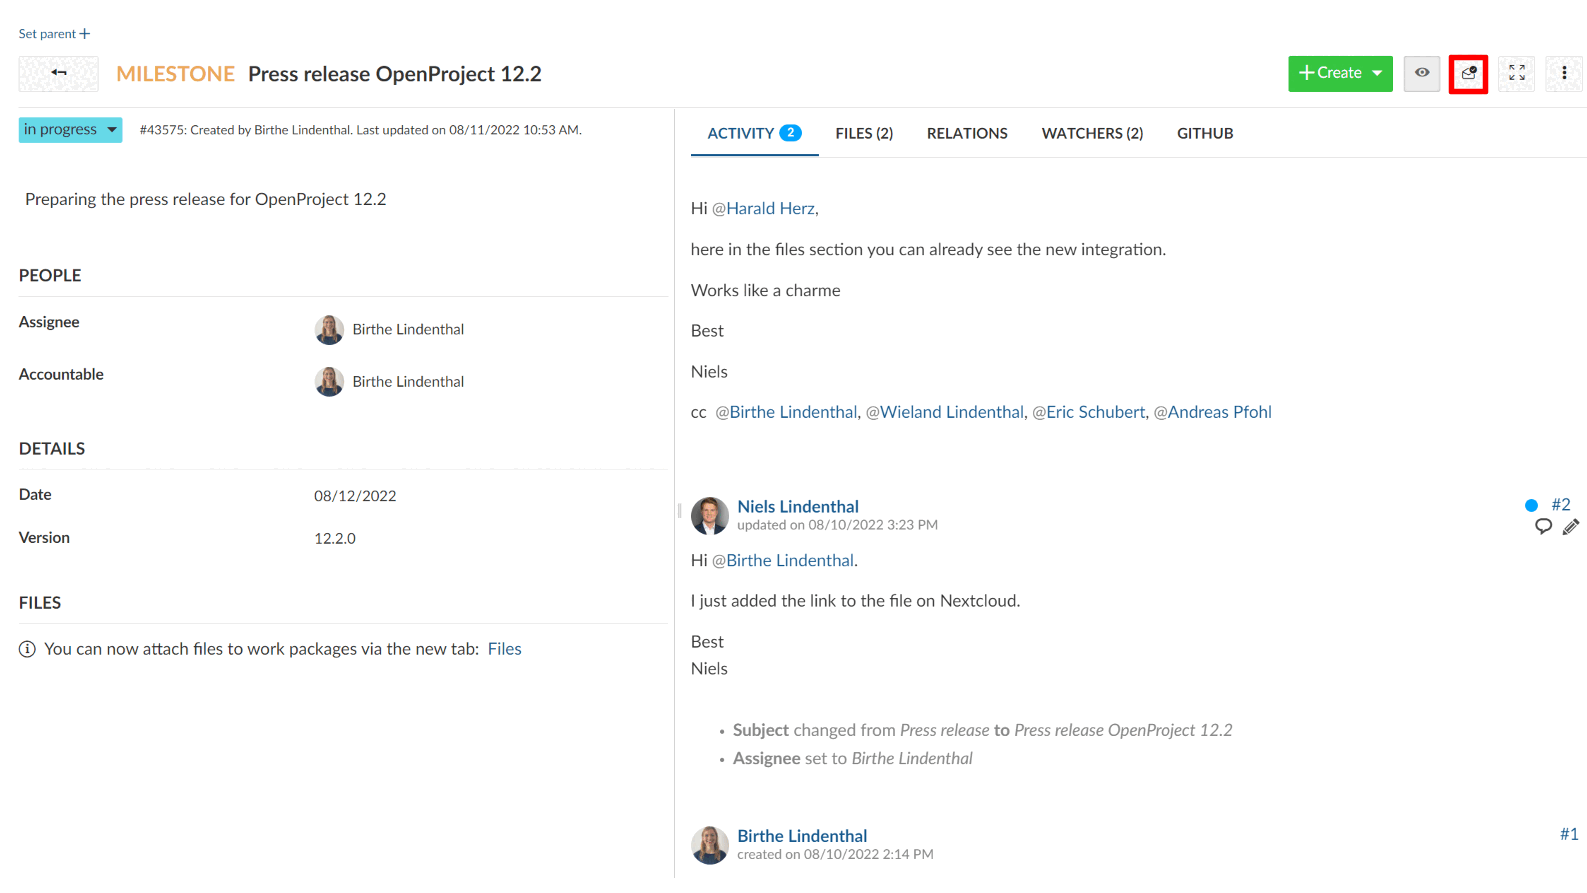The image size is (1587, 893).
Task: Edit the Assignee value Birthe Lindenthal
Action: (x=408, y=329)
